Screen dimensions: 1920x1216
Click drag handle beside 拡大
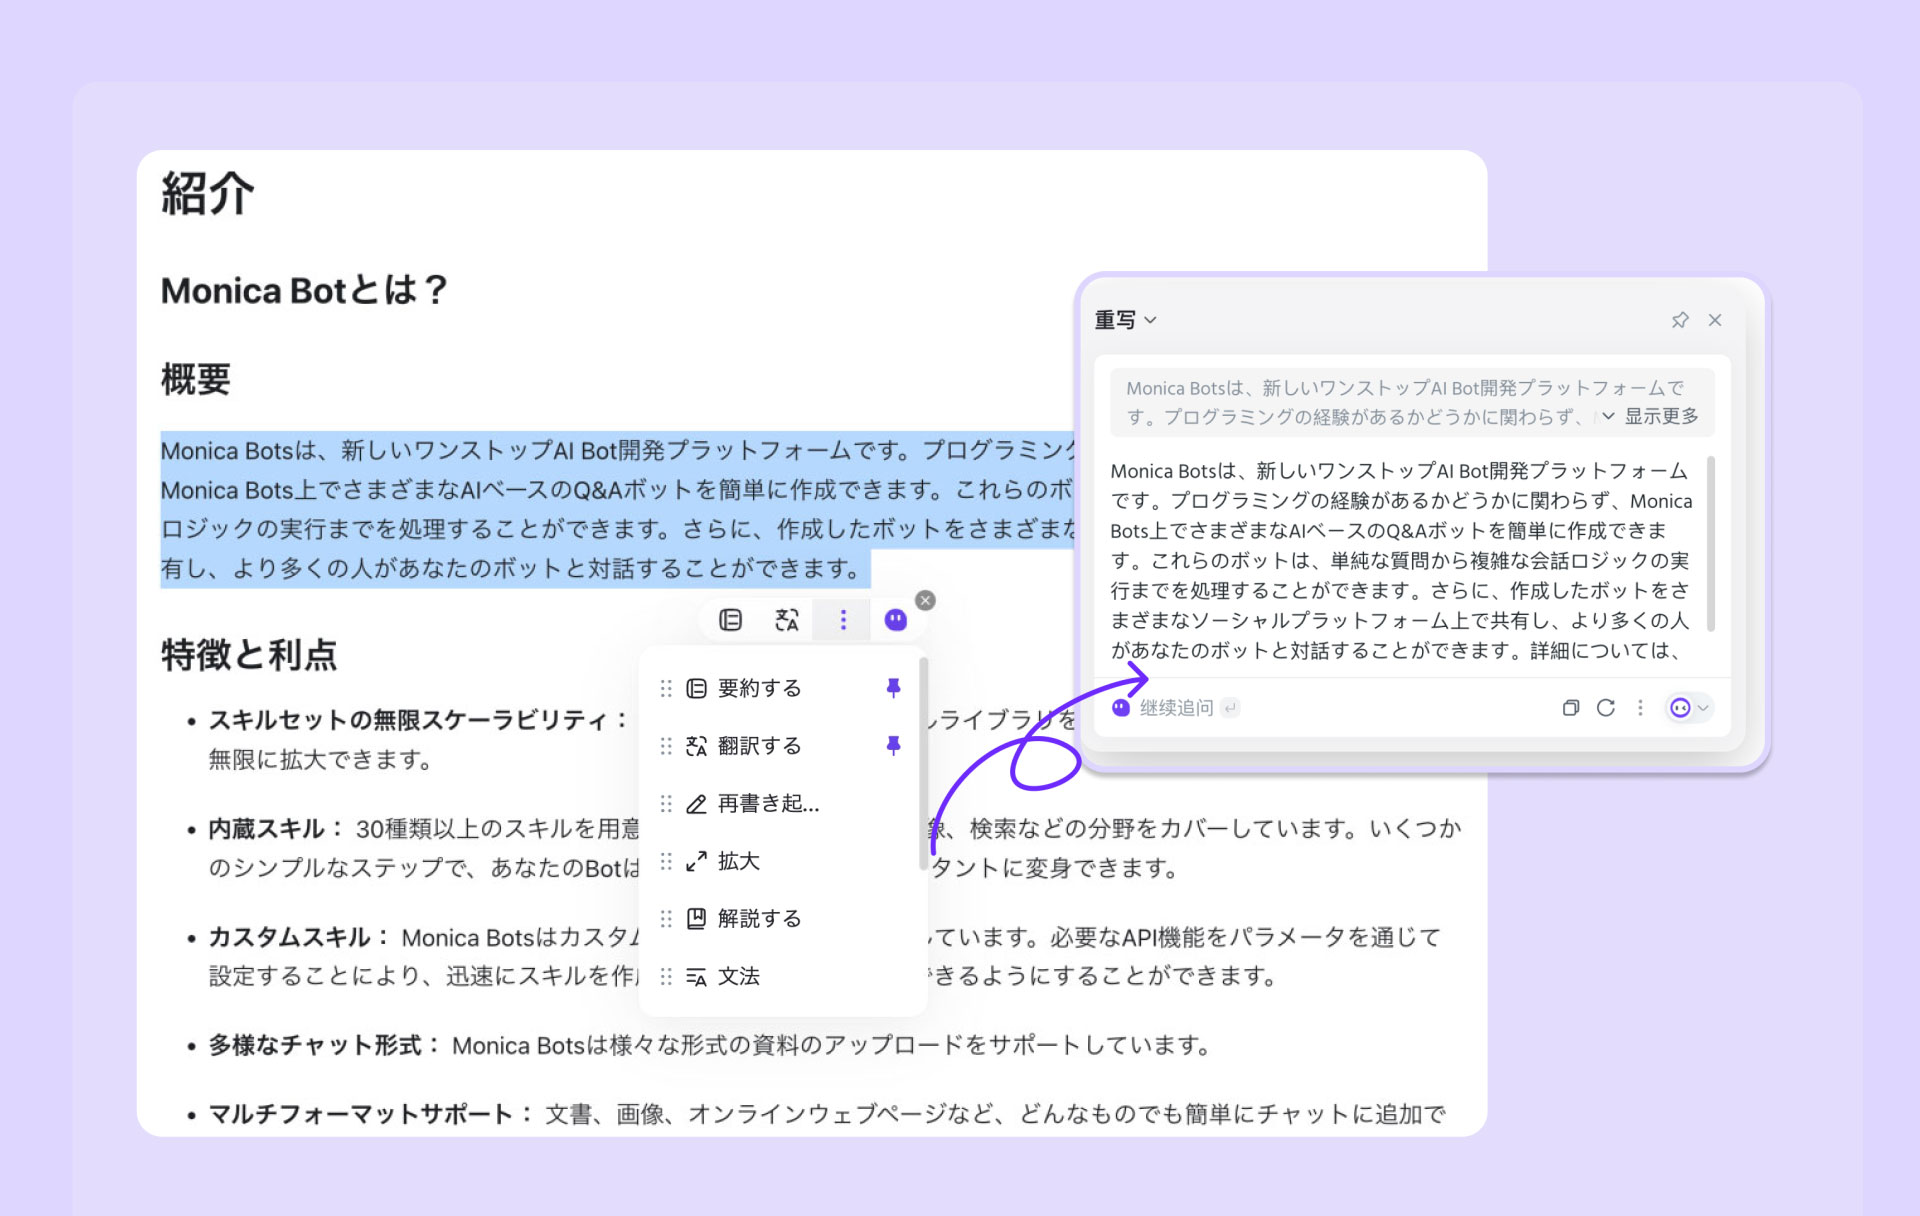(x=666, y=861)
